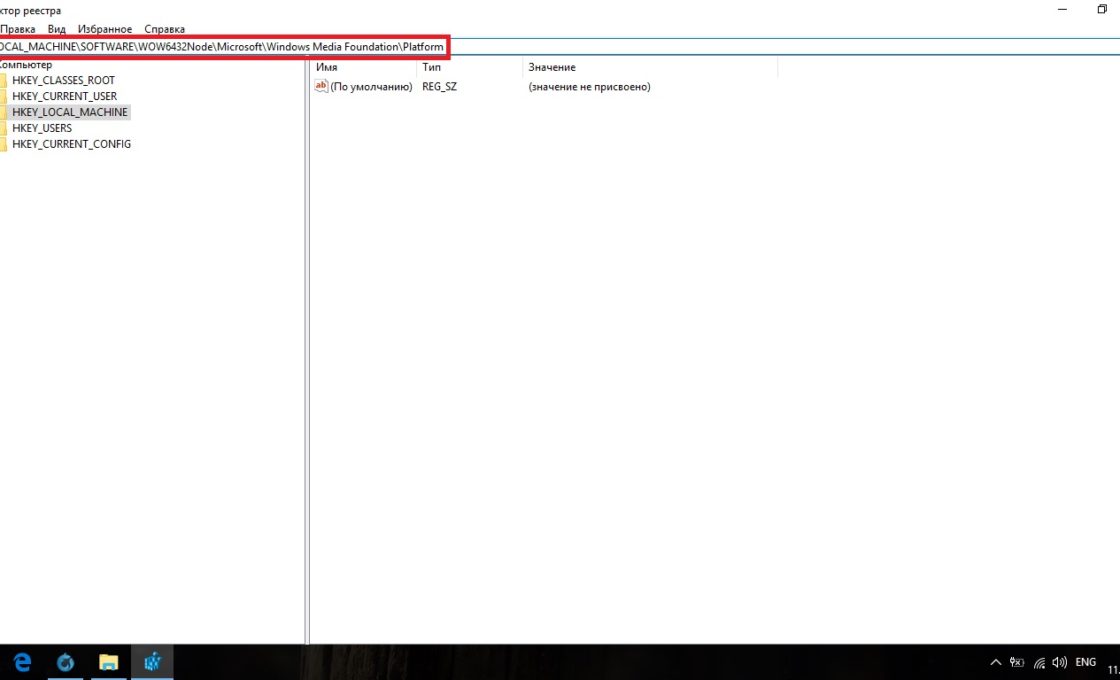Click the REG_SZ type cell
The image size is (1120, 680).
439,86
